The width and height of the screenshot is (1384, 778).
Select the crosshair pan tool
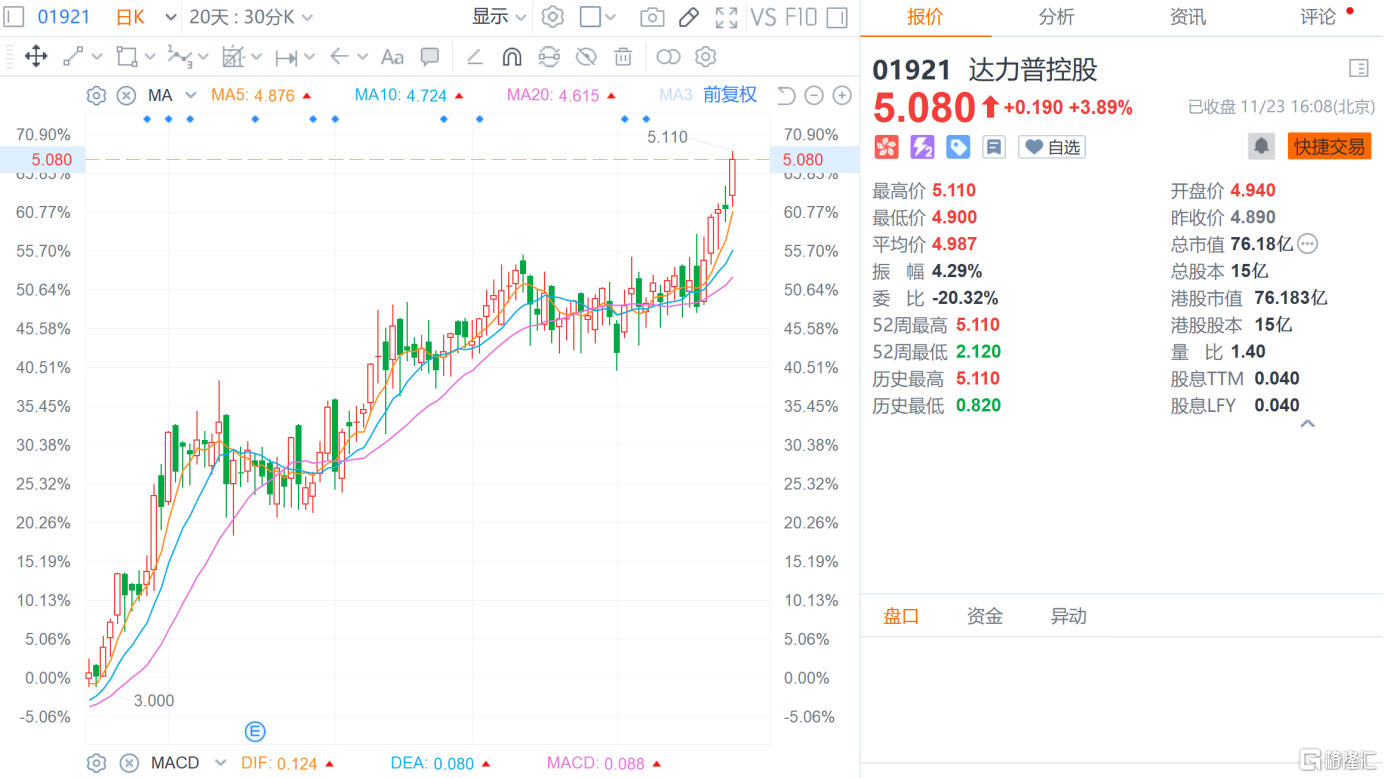point(36,57)
